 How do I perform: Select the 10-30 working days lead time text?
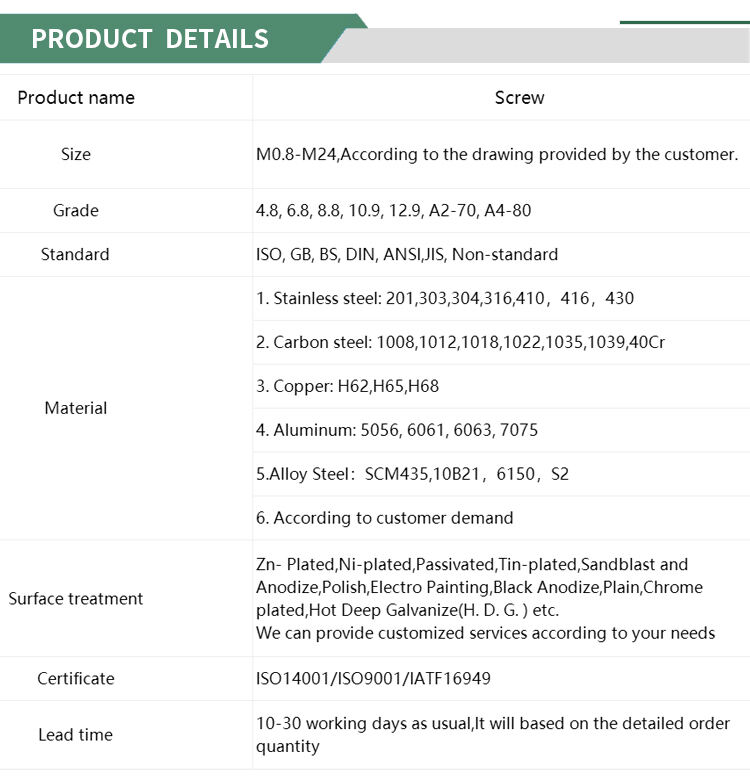coord(493,734)
